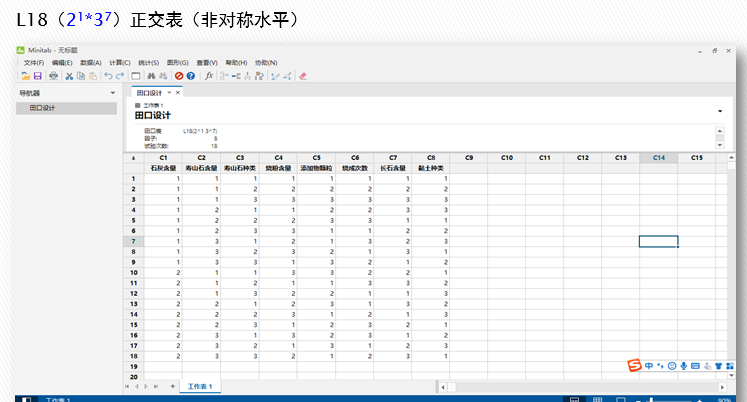747x402 pixels.
Task: Select the 工作表 1 sheet tab
Action: click(200, 386)
